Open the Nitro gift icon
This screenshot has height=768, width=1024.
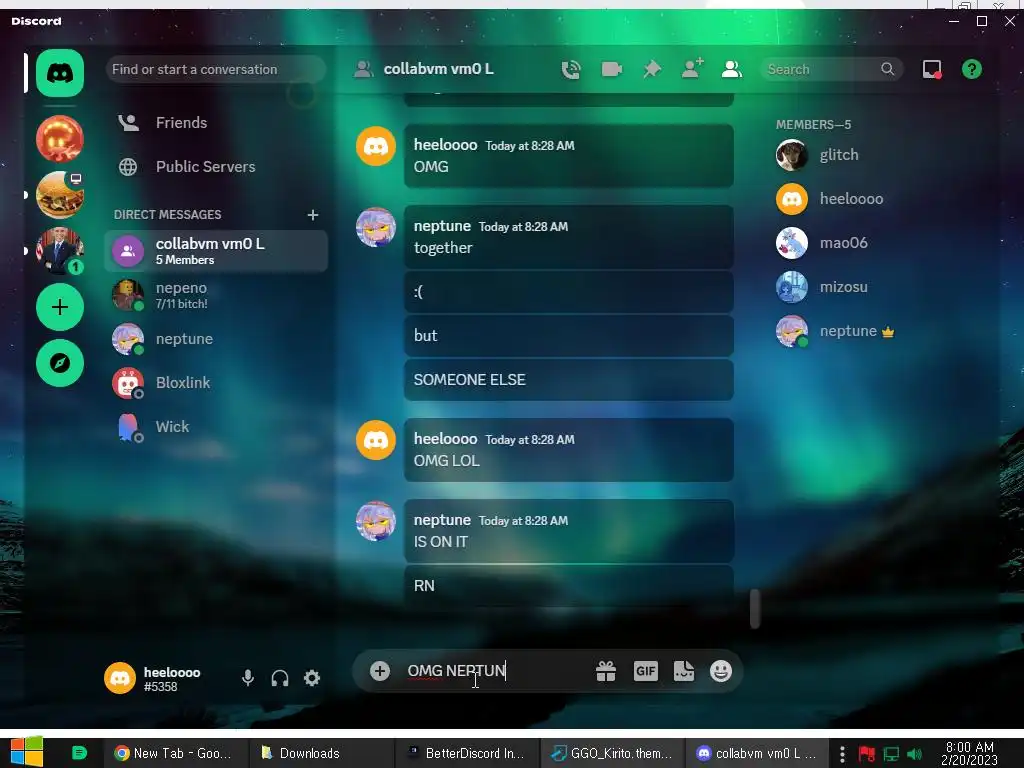click(606, 671)
